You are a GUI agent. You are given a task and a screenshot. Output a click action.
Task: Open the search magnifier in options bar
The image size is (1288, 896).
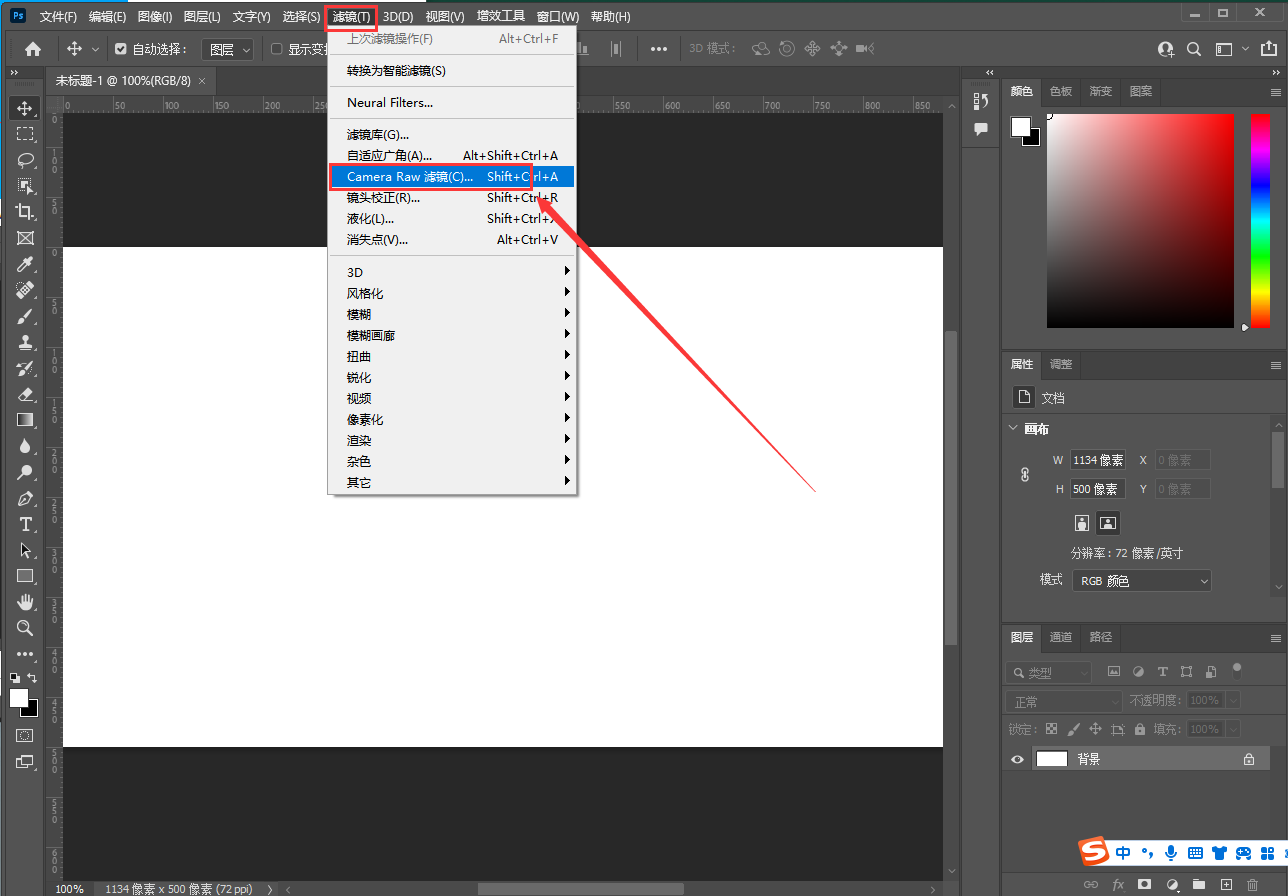tap(1194, 49)
